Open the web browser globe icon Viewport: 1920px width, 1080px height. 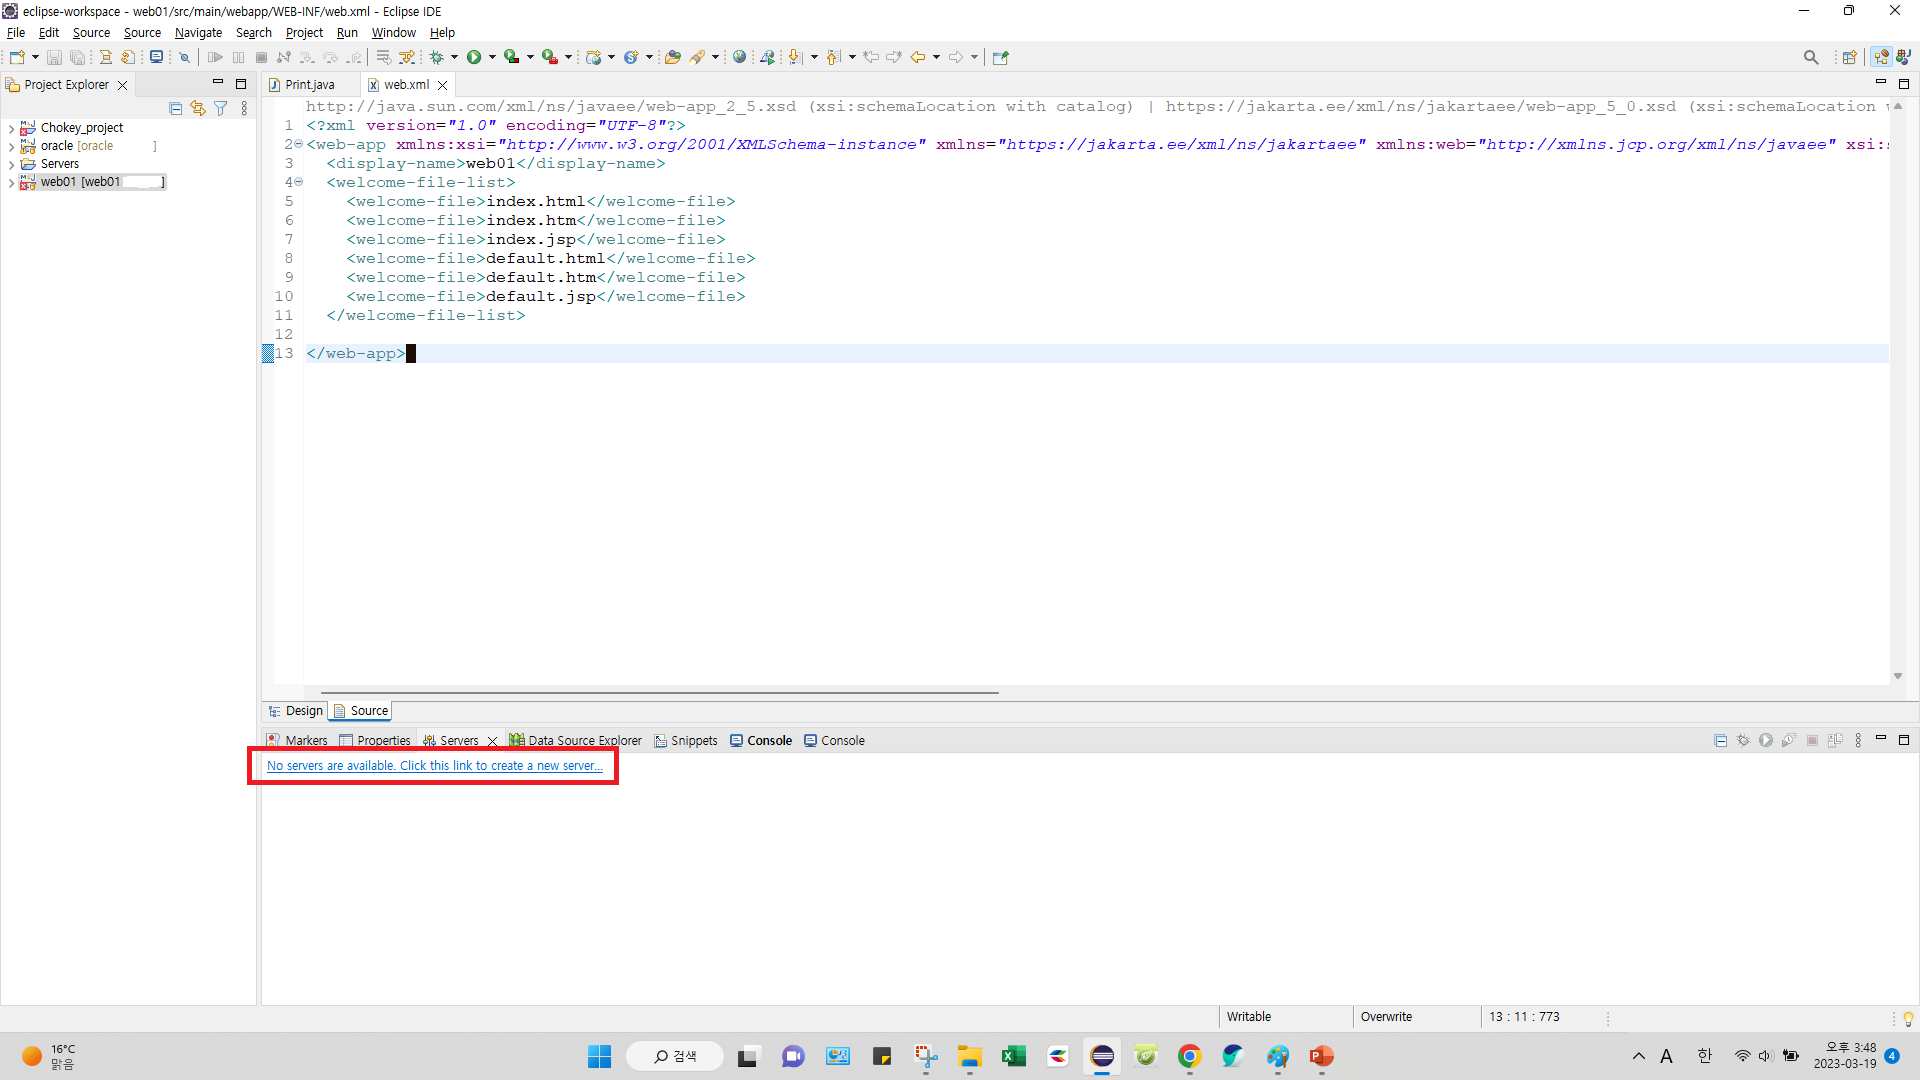(x=739, y=57)
